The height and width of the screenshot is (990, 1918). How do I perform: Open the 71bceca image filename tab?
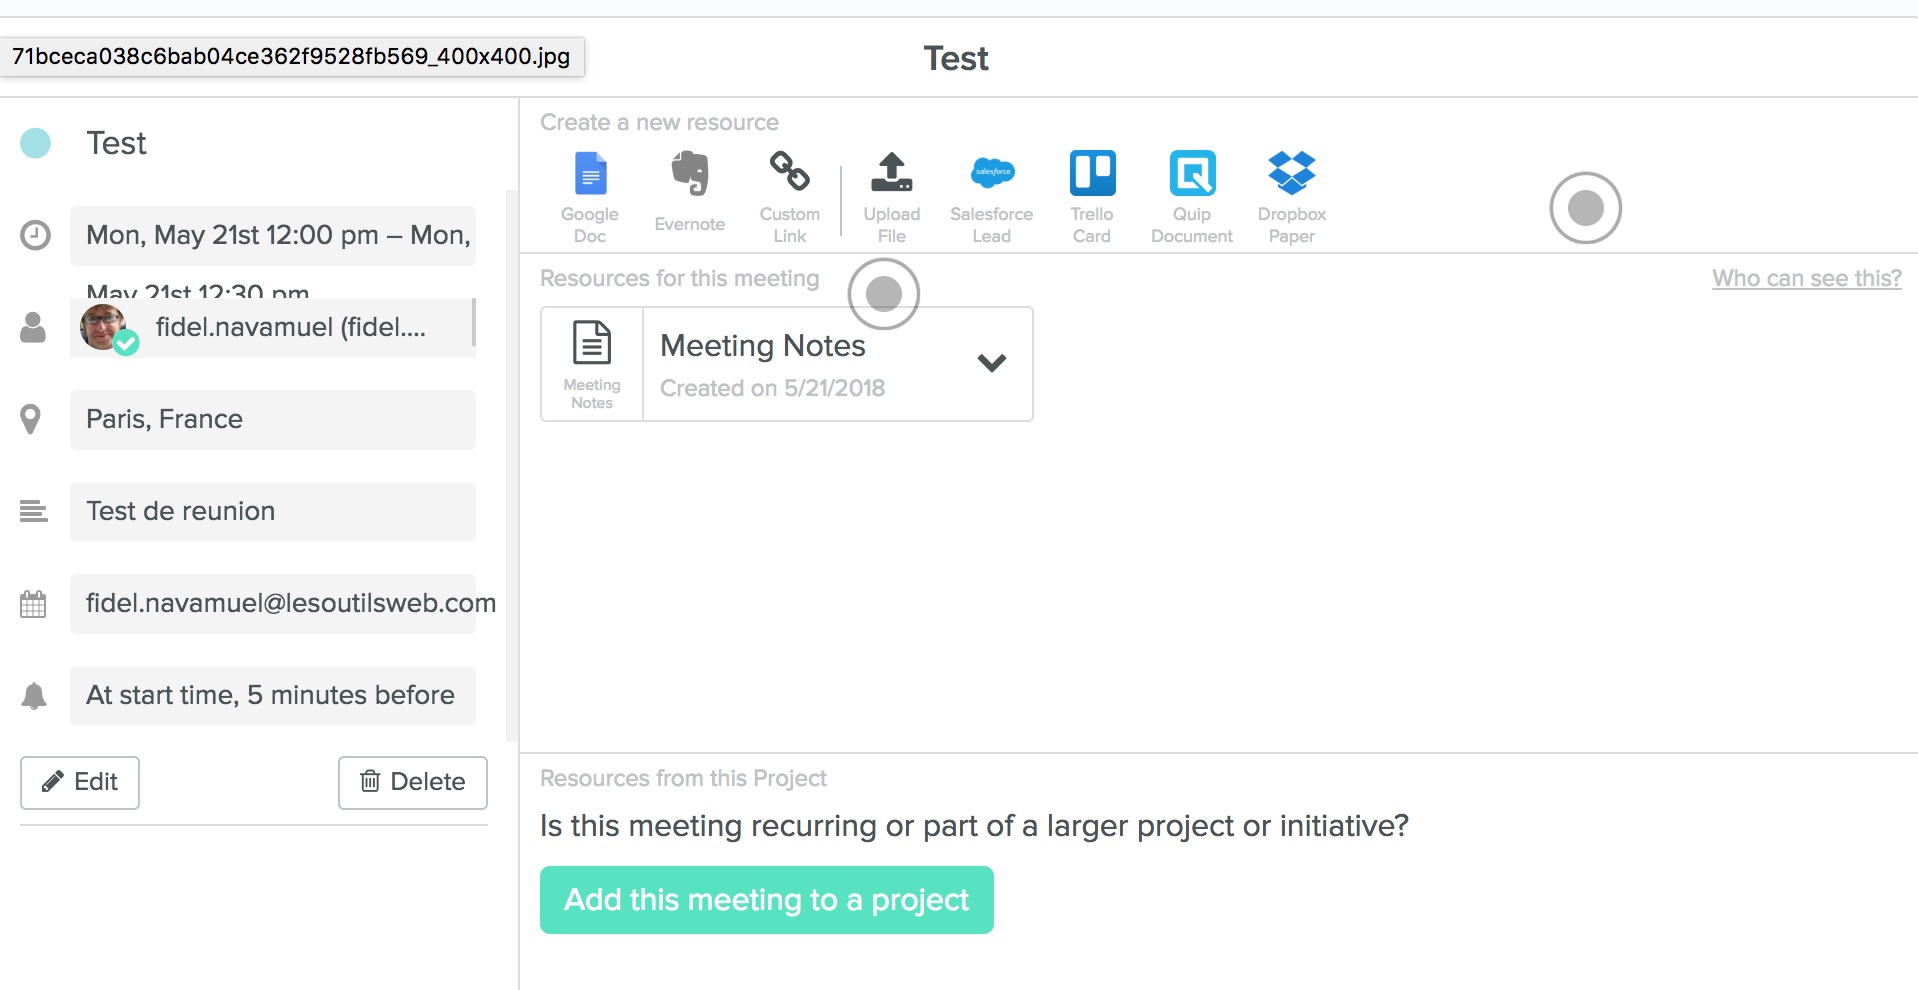click(290, 56)
